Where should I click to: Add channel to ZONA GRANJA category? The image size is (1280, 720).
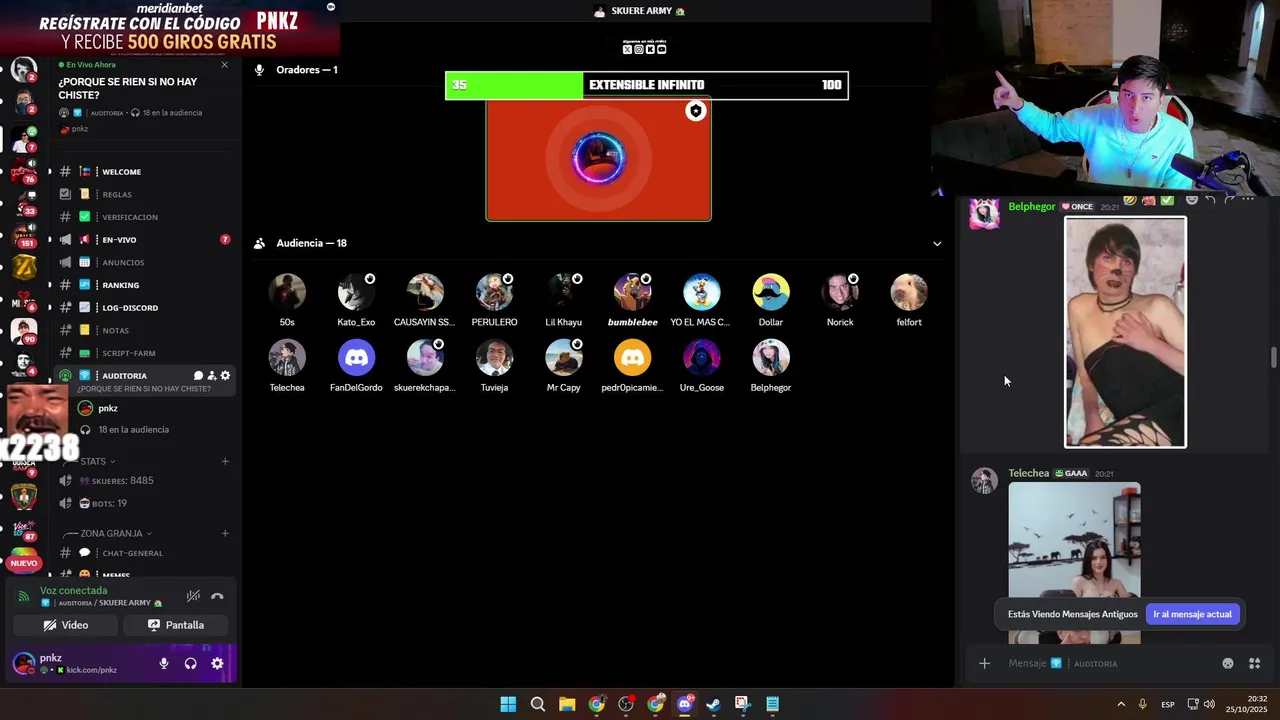225,533
